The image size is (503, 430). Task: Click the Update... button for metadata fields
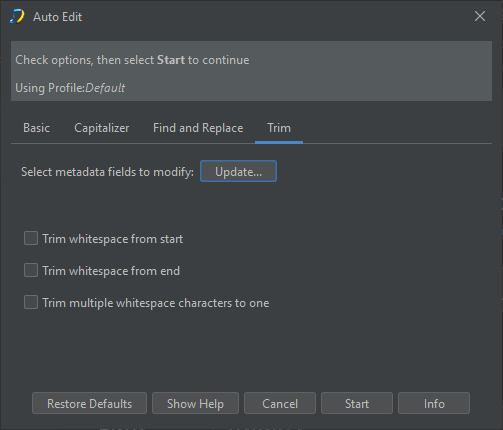(238, 171)
